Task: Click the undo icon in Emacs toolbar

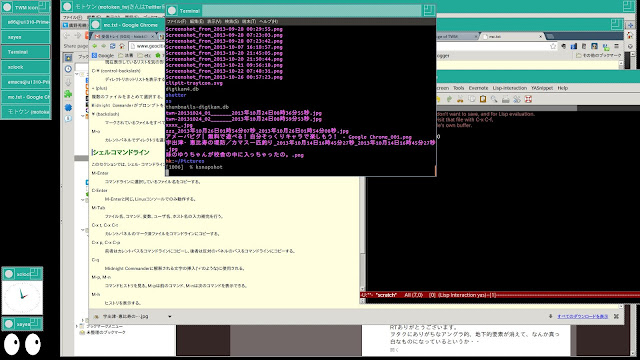Action: (438, 99)
